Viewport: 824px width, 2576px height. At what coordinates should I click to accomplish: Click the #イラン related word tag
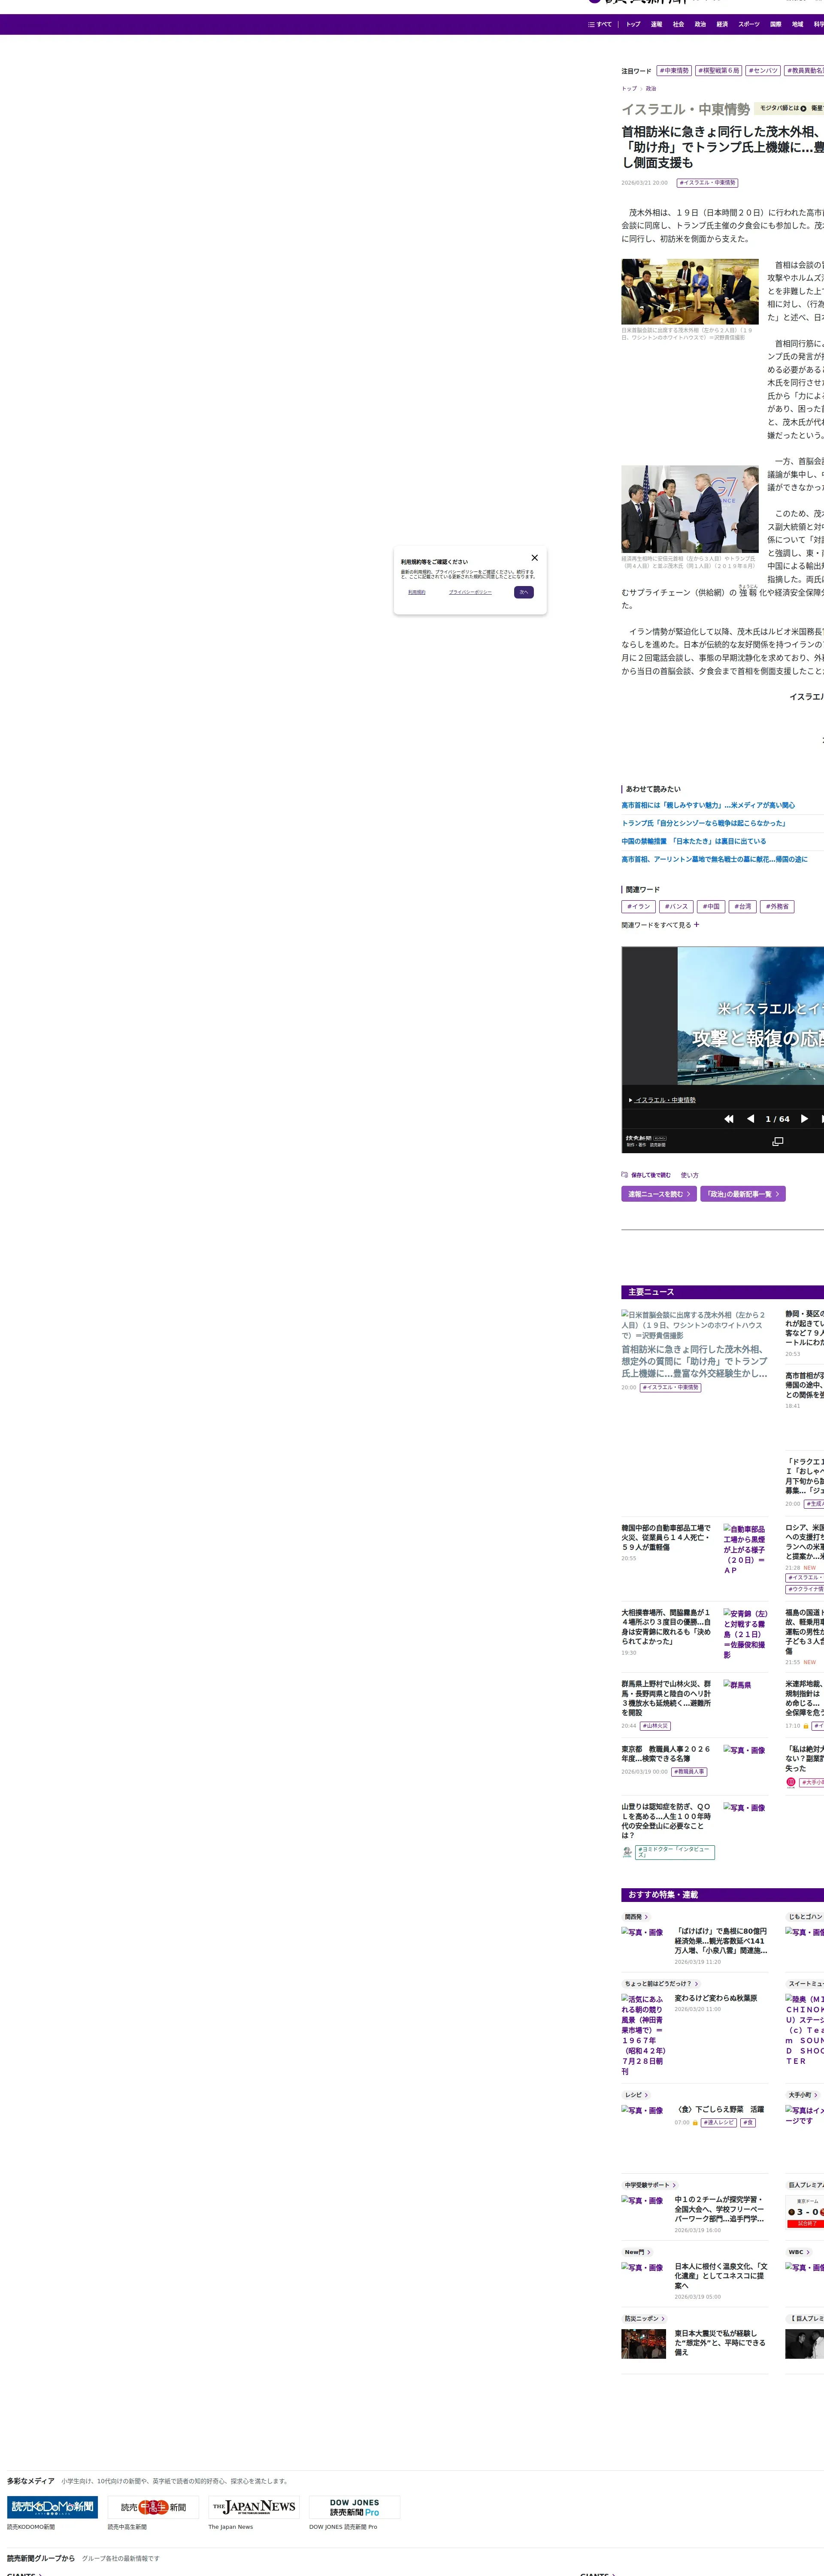click(x=638, y=907)
